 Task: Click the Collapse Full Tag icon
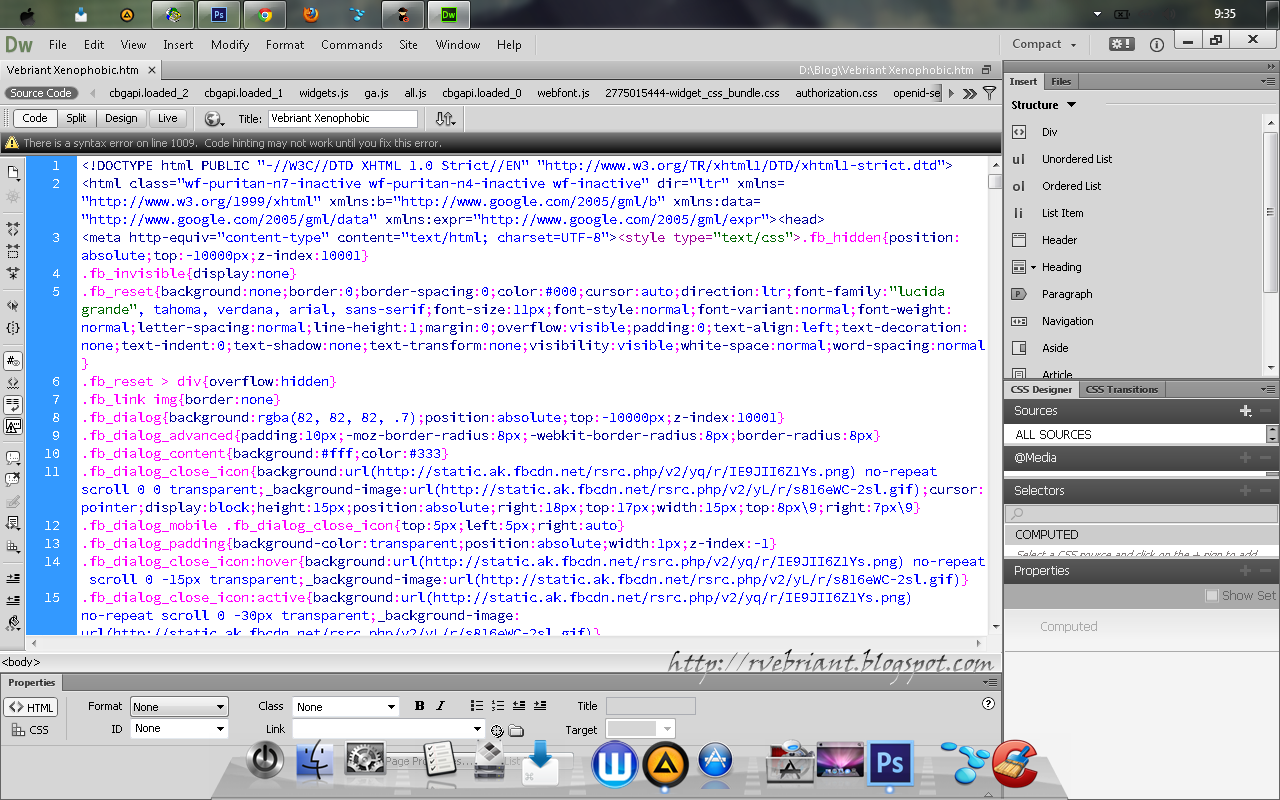13,229
